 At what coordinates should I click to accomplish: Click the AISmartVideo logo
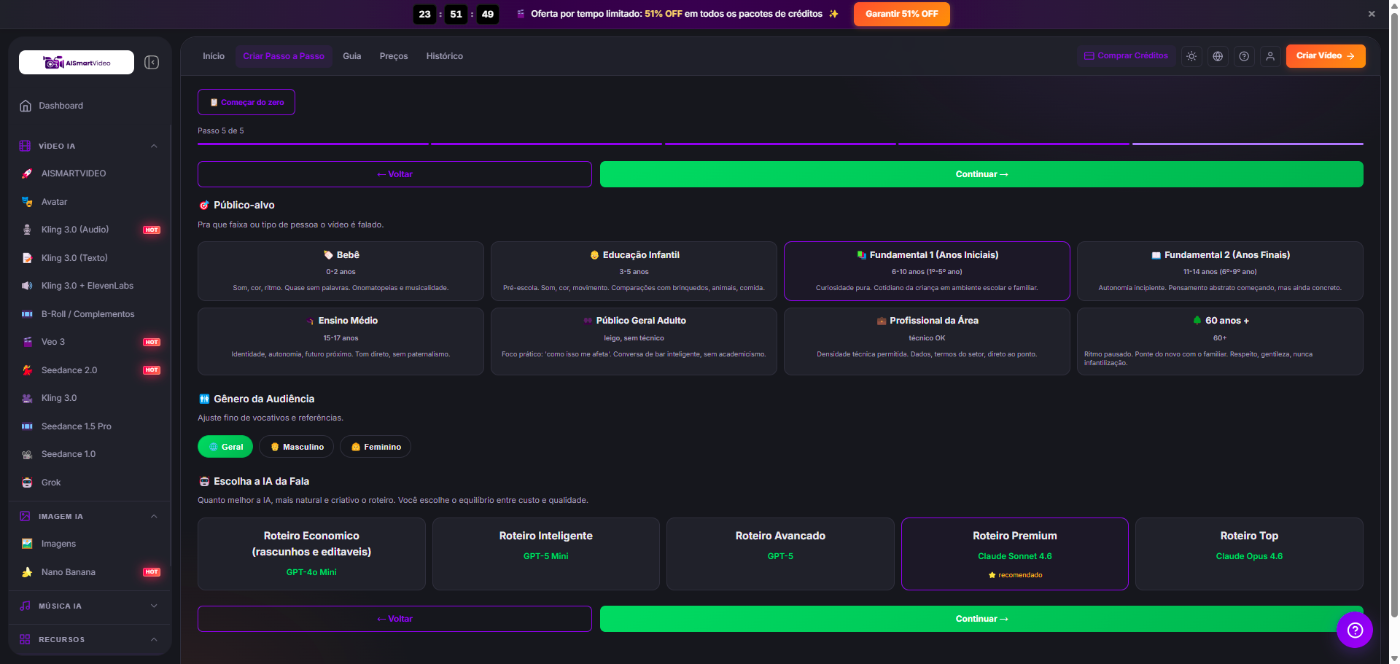76,62
